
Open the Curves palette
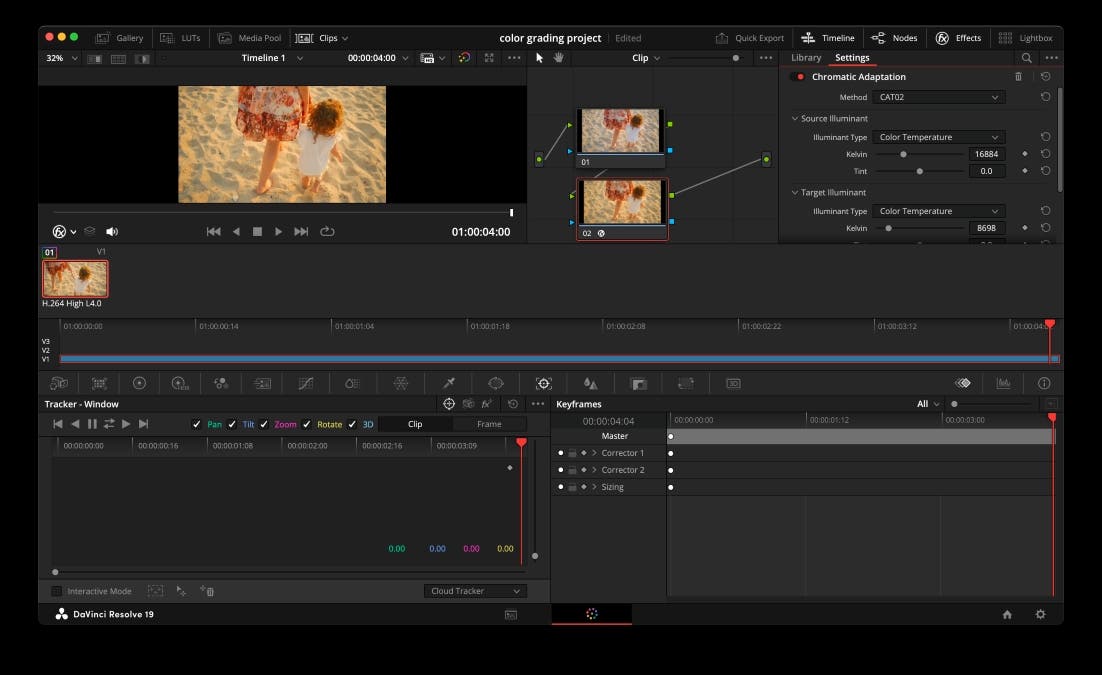pos(305,383)
